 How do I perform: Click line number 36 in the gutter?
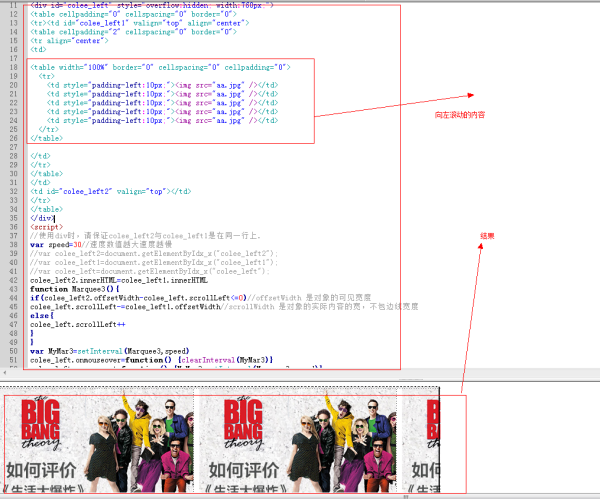pyautogui.click(x=13, y=227)
